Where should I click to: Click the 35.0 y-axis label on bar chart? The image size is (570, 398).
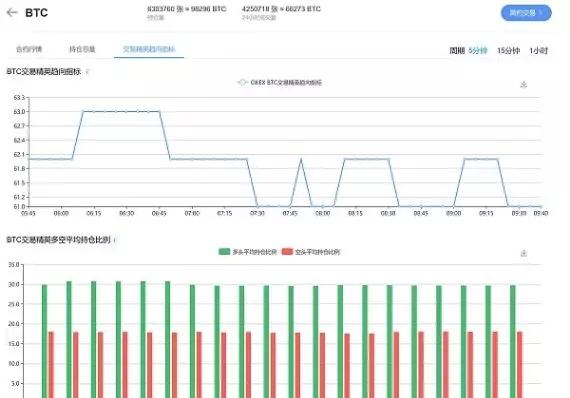click(14, 265)
